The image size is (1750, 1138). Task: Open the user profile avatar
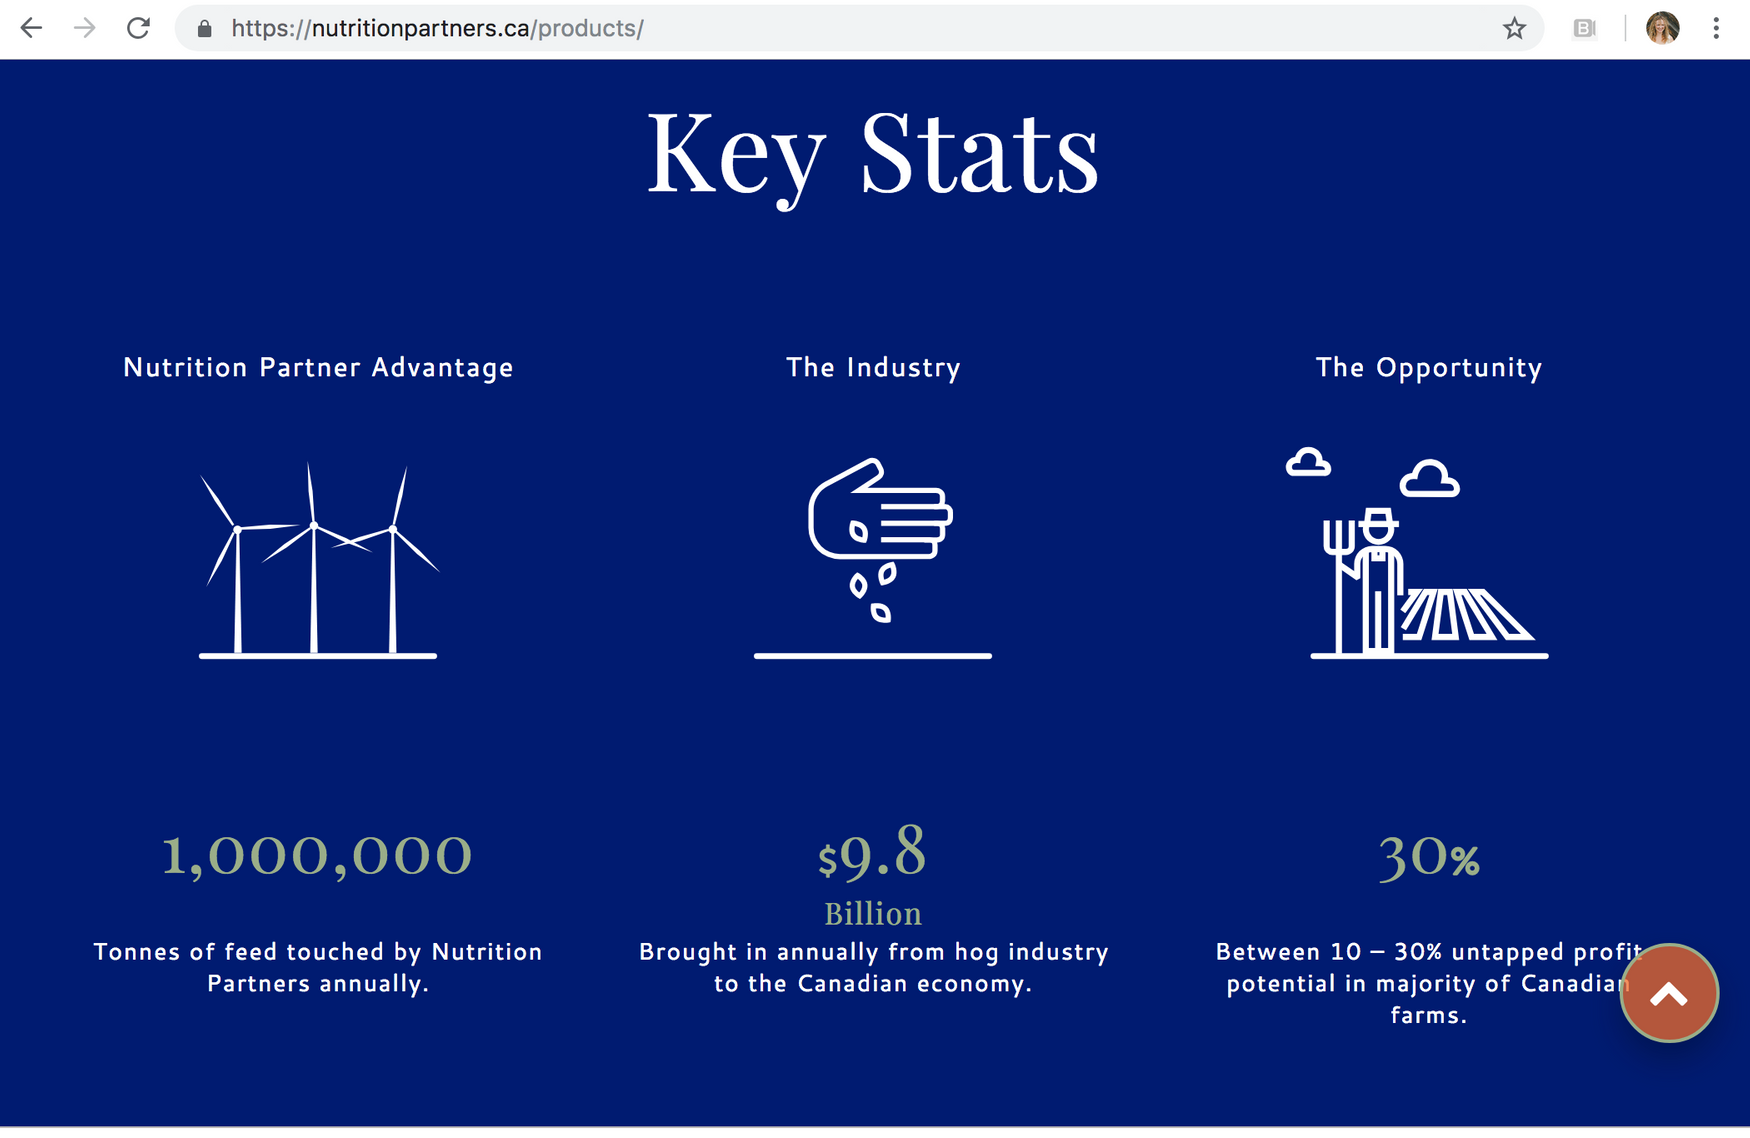pyautogui.click(x=1662, y=28)
